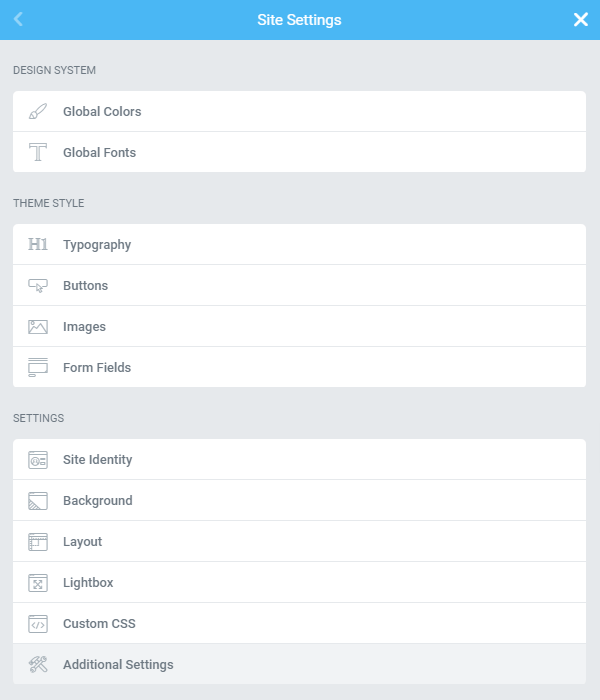Click the T icon for Global Fonts
This screenshot has height=700, width=600.
[x=38, y=152]
